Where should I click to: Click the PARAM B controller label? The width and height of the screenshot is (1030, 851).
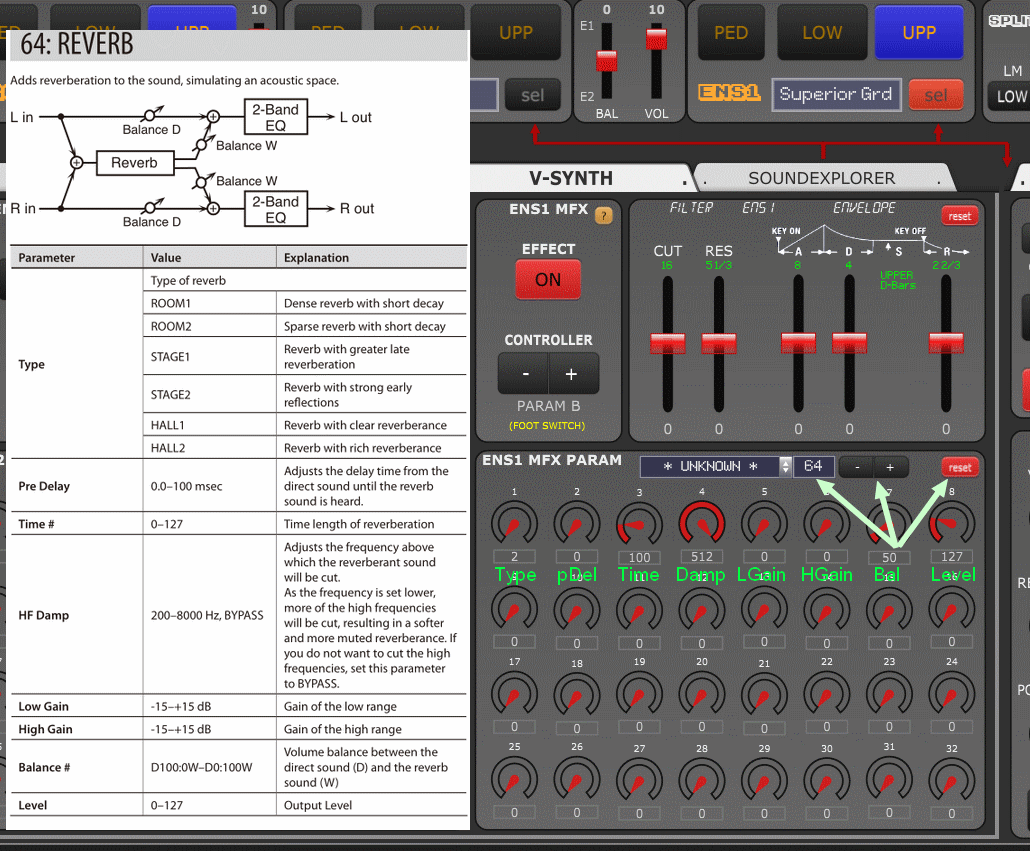(x=548, y=406)
